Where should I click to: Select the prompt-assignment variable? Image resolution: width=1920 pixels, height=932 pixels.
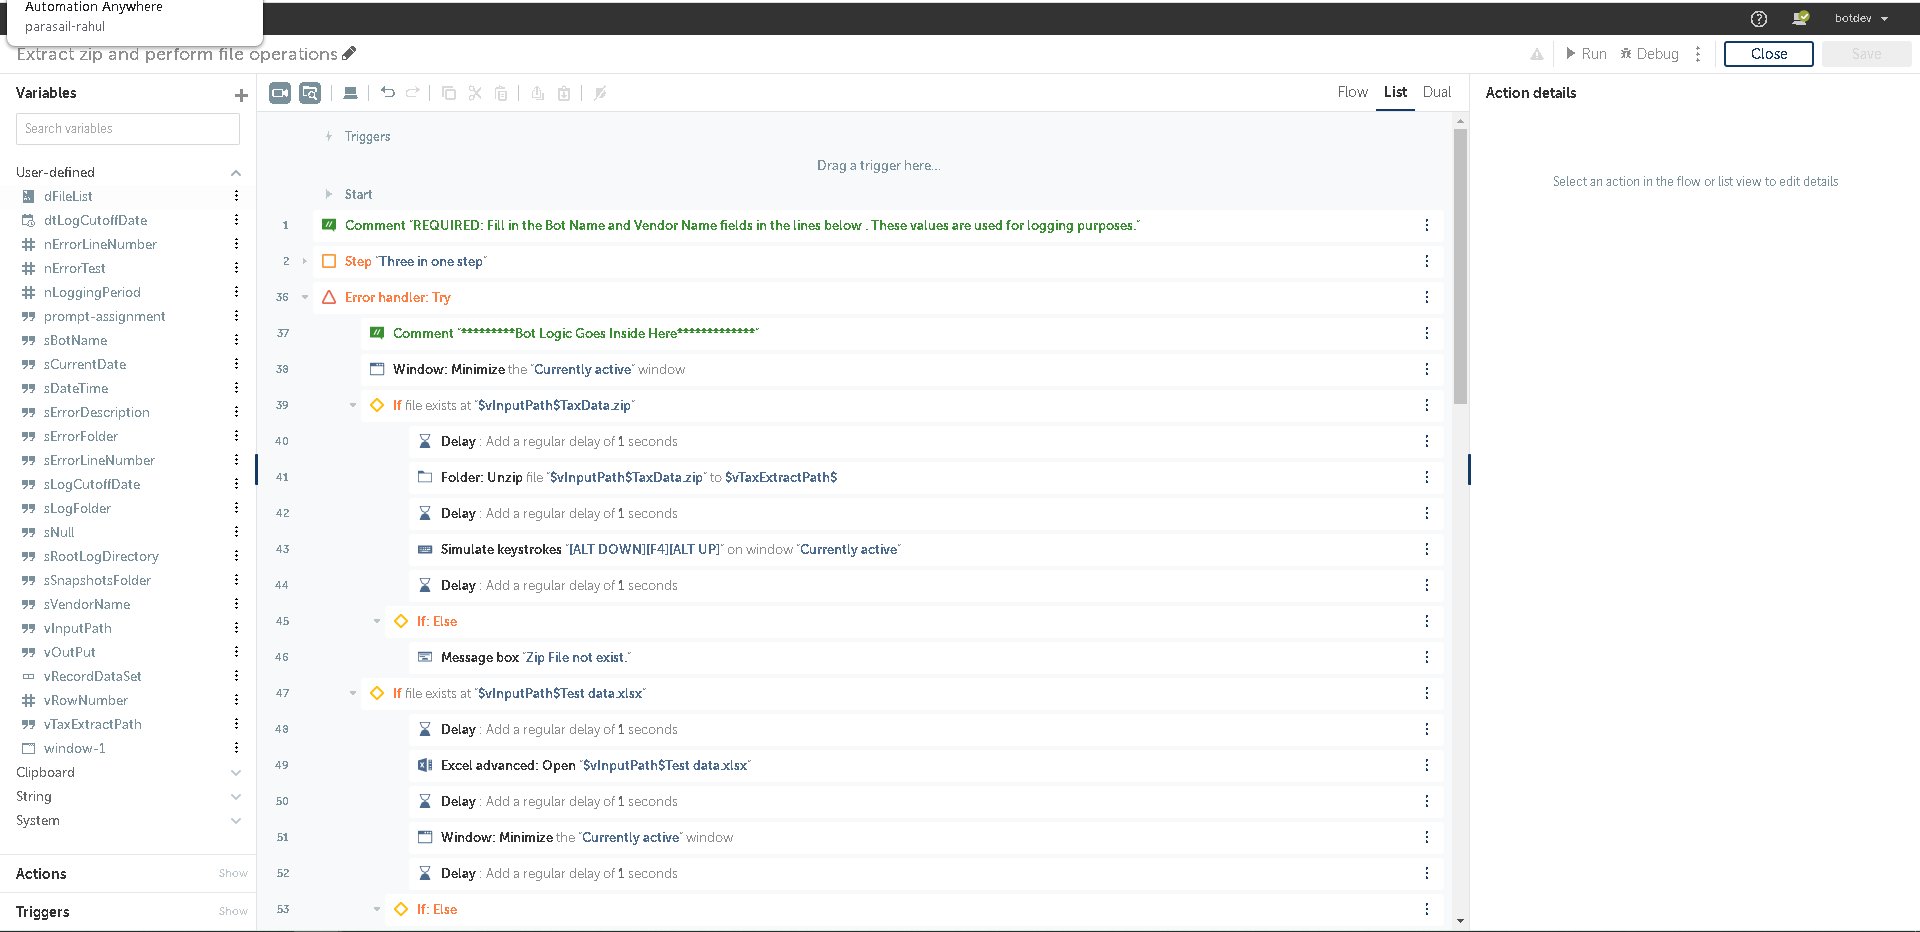coord(104,316)
